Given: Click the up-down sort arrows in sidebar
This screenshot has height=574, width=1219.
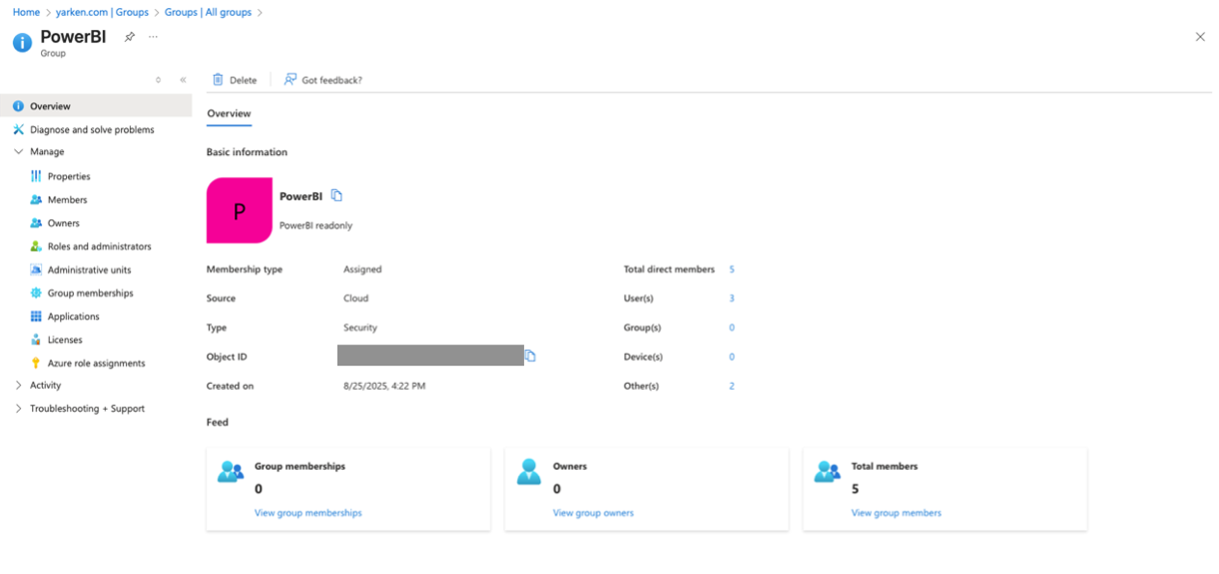Looking at the screenshot, I should coord(158,80).
